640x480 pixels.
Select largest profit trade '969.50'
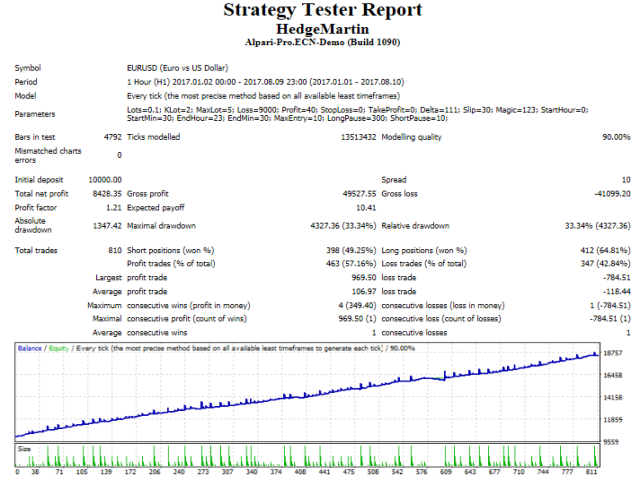(364, 278)
